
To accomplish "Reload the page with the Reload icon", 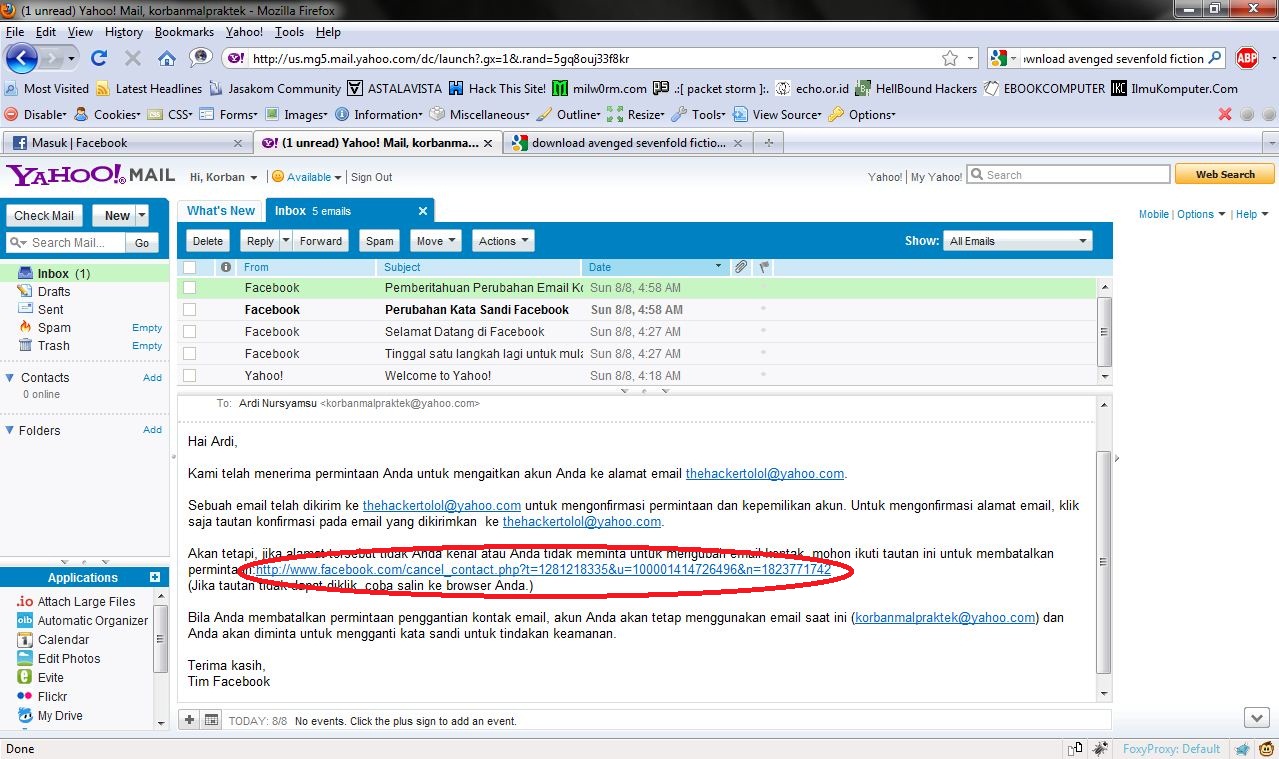I will point(99,58).
